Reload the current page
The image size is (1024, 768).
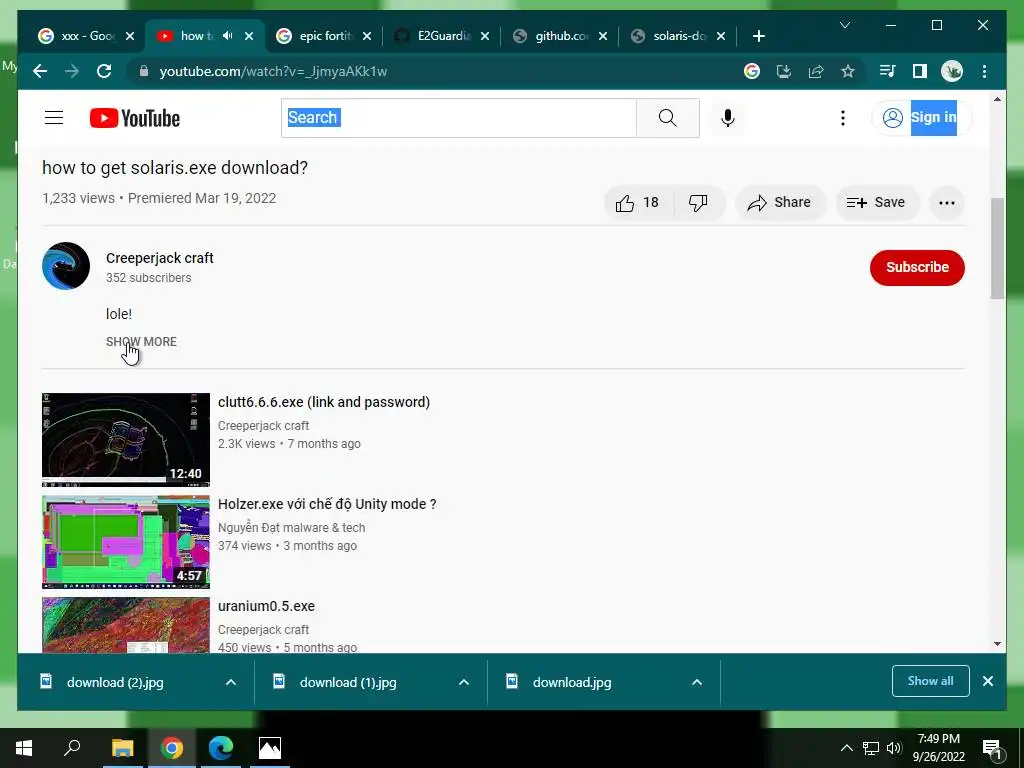click(x=104, y=71)
